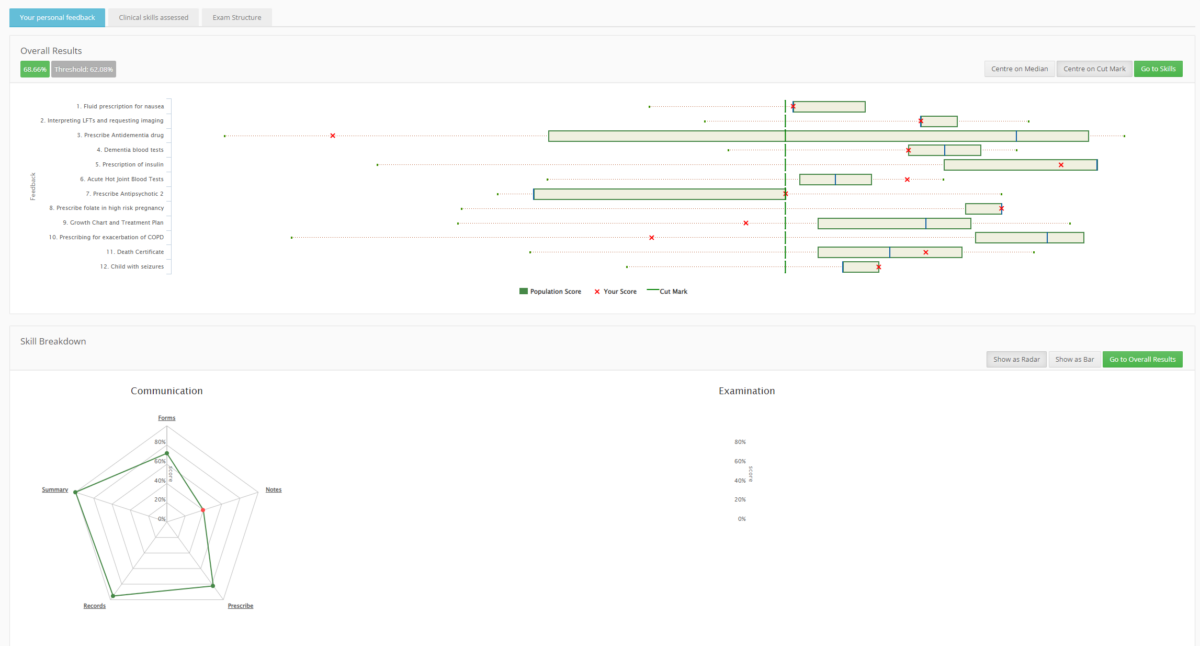This screenshot has width=1200, height=646.
Task: Click the green 68.06% score badge
Action: [x=34, y=69]
